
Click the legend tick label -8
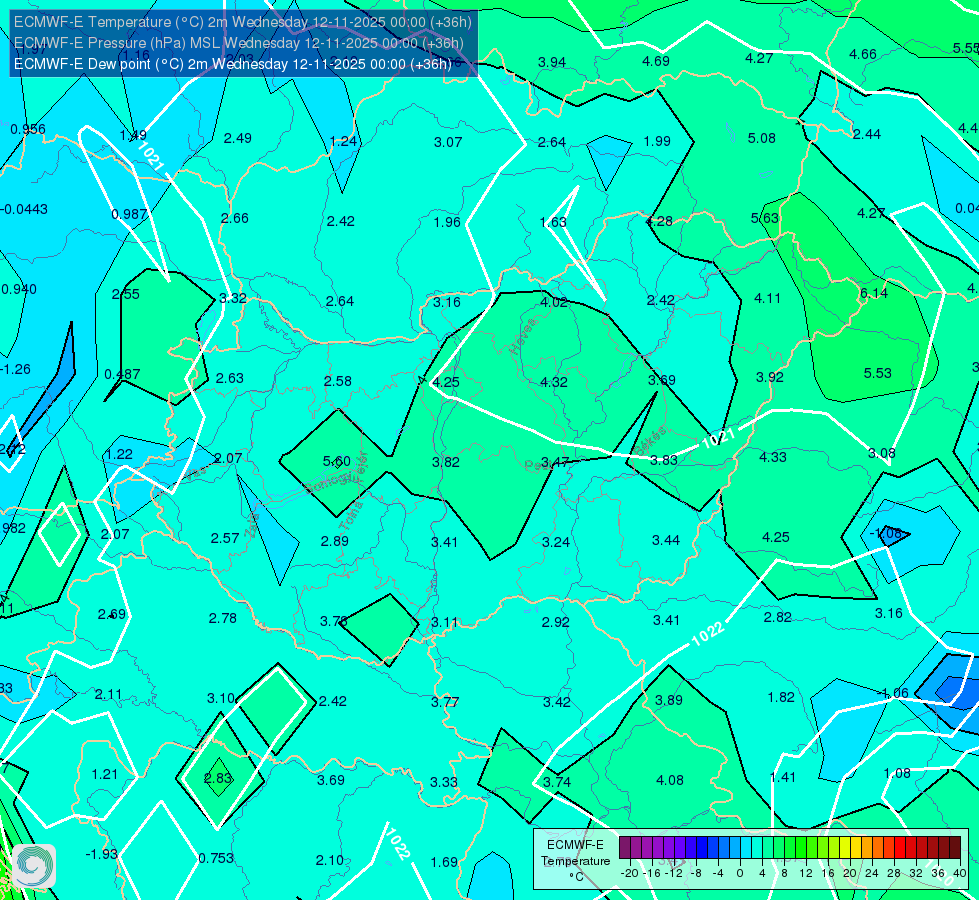tap(697, 873)
